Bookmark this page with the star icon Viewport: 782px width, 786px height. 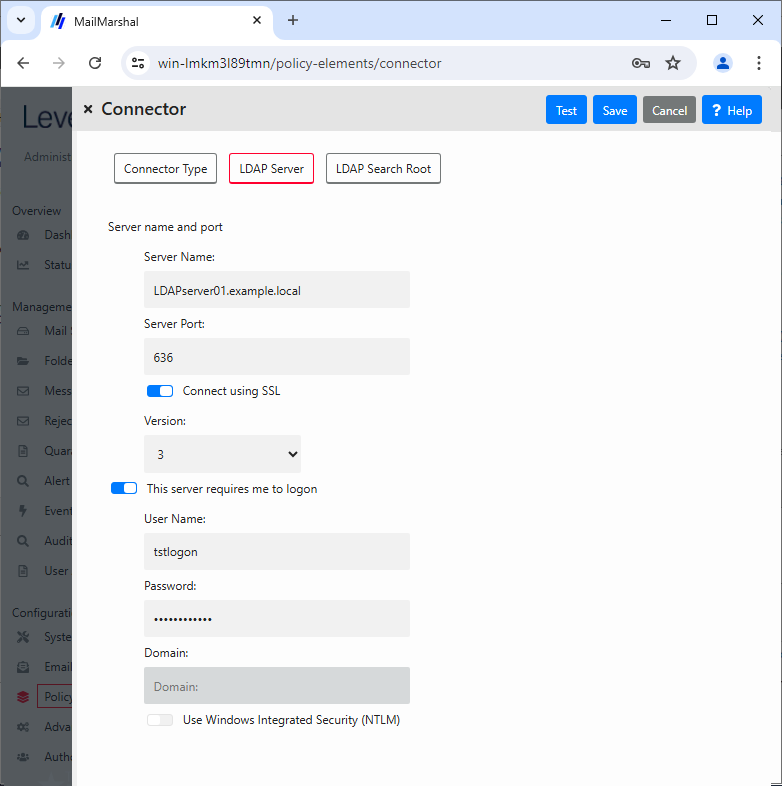pyautogui.click(x=673, y=63)
